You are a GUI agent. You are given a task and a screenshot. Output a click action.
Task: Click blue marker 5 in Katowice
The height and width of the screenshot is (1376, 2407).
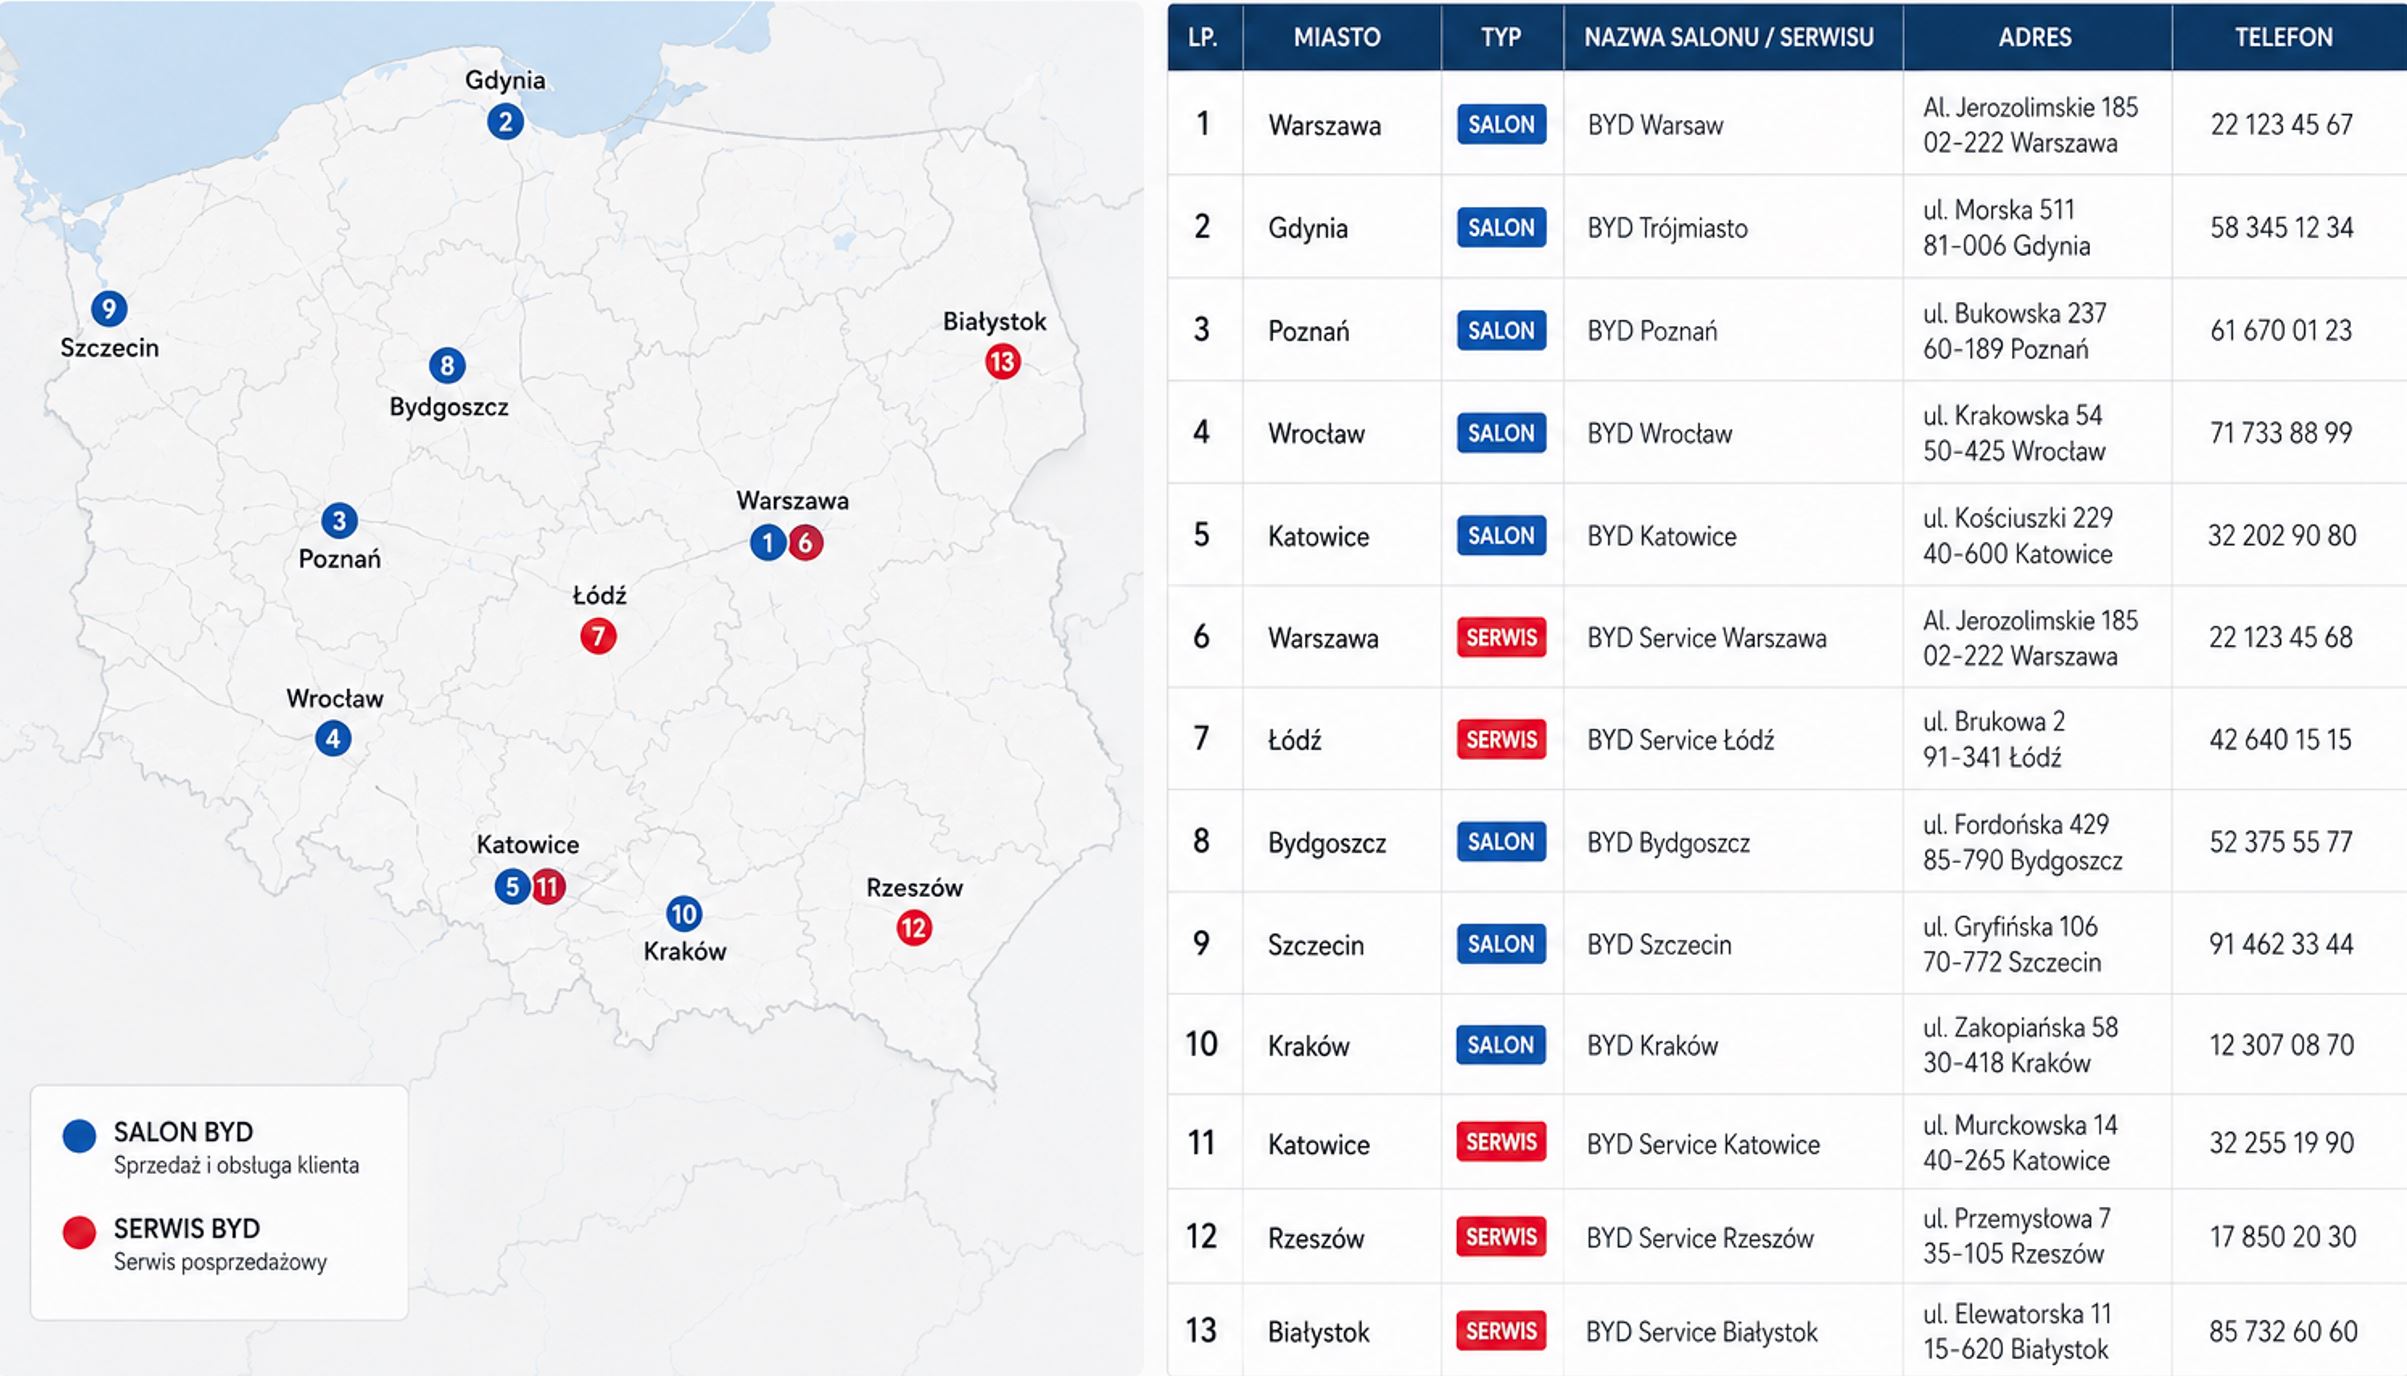(512, 886)
